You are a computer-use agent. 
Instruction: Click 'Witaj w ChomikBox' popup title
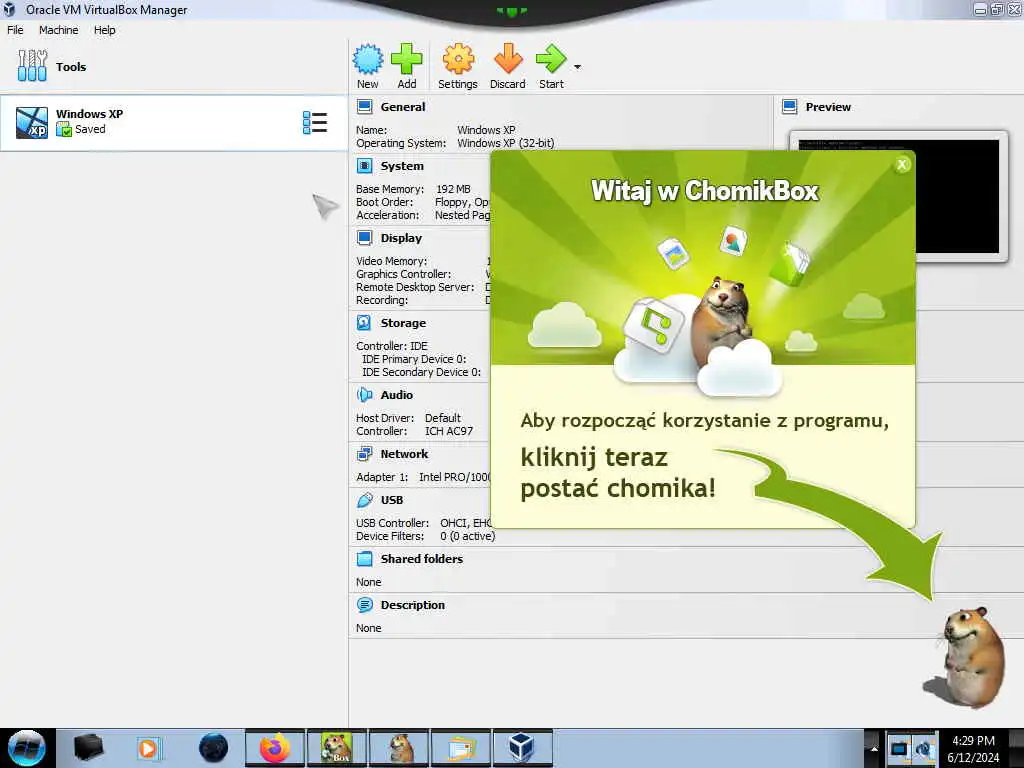[705, 191]
